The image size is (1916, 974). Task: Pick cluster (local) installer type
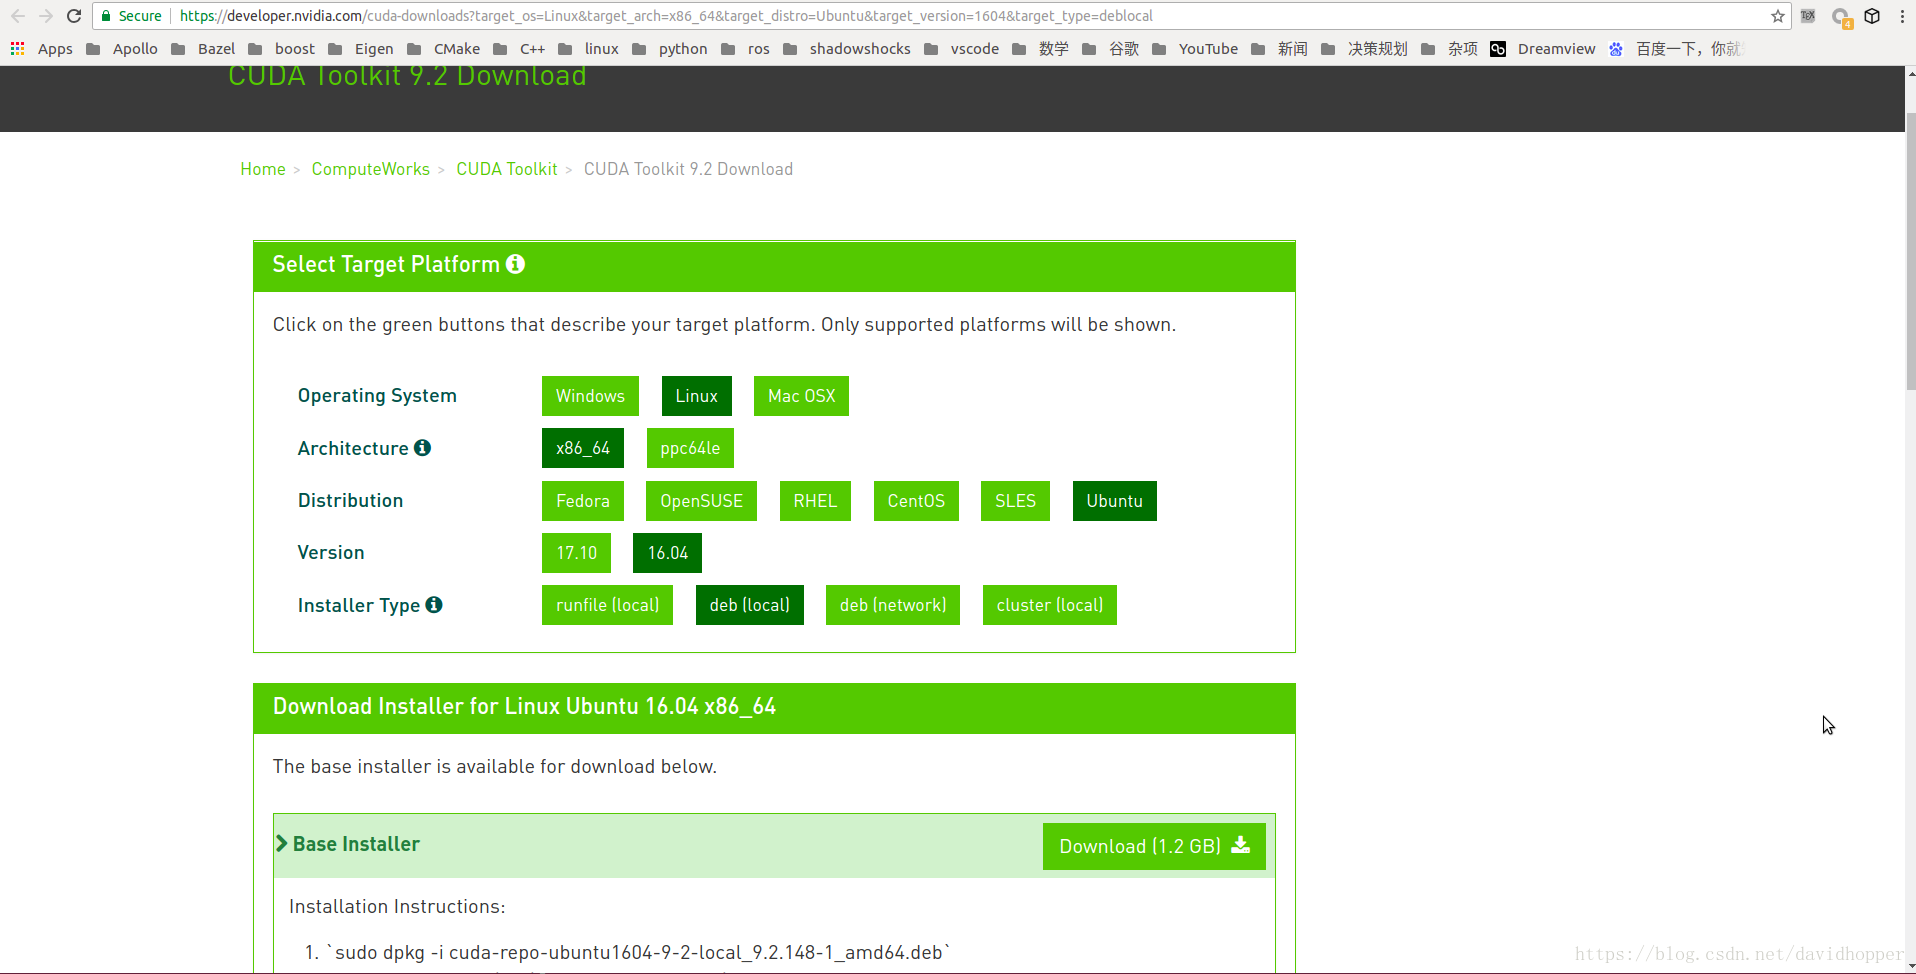1050,605
